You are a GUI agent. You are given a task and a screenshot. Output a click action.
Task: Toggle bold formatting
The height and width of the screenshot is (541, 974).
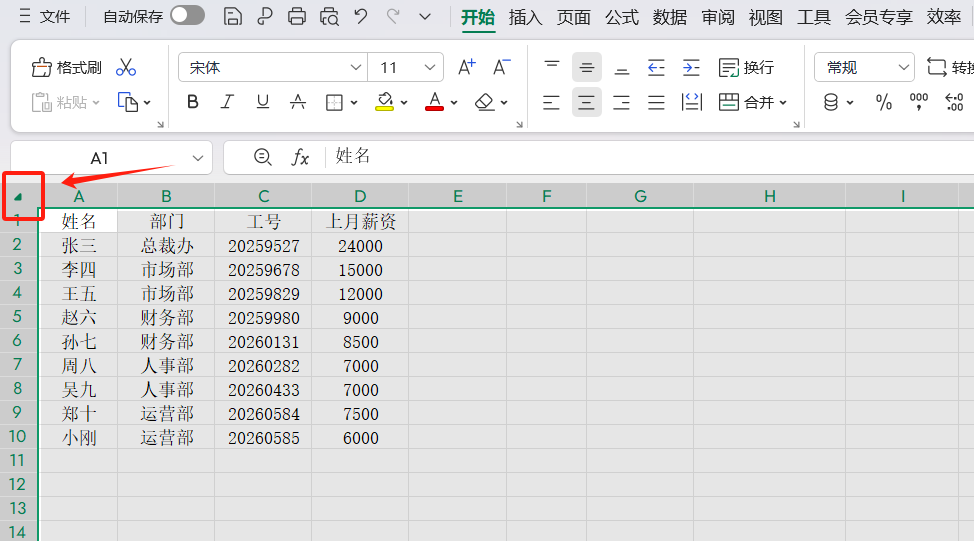(x=193, y=102)
